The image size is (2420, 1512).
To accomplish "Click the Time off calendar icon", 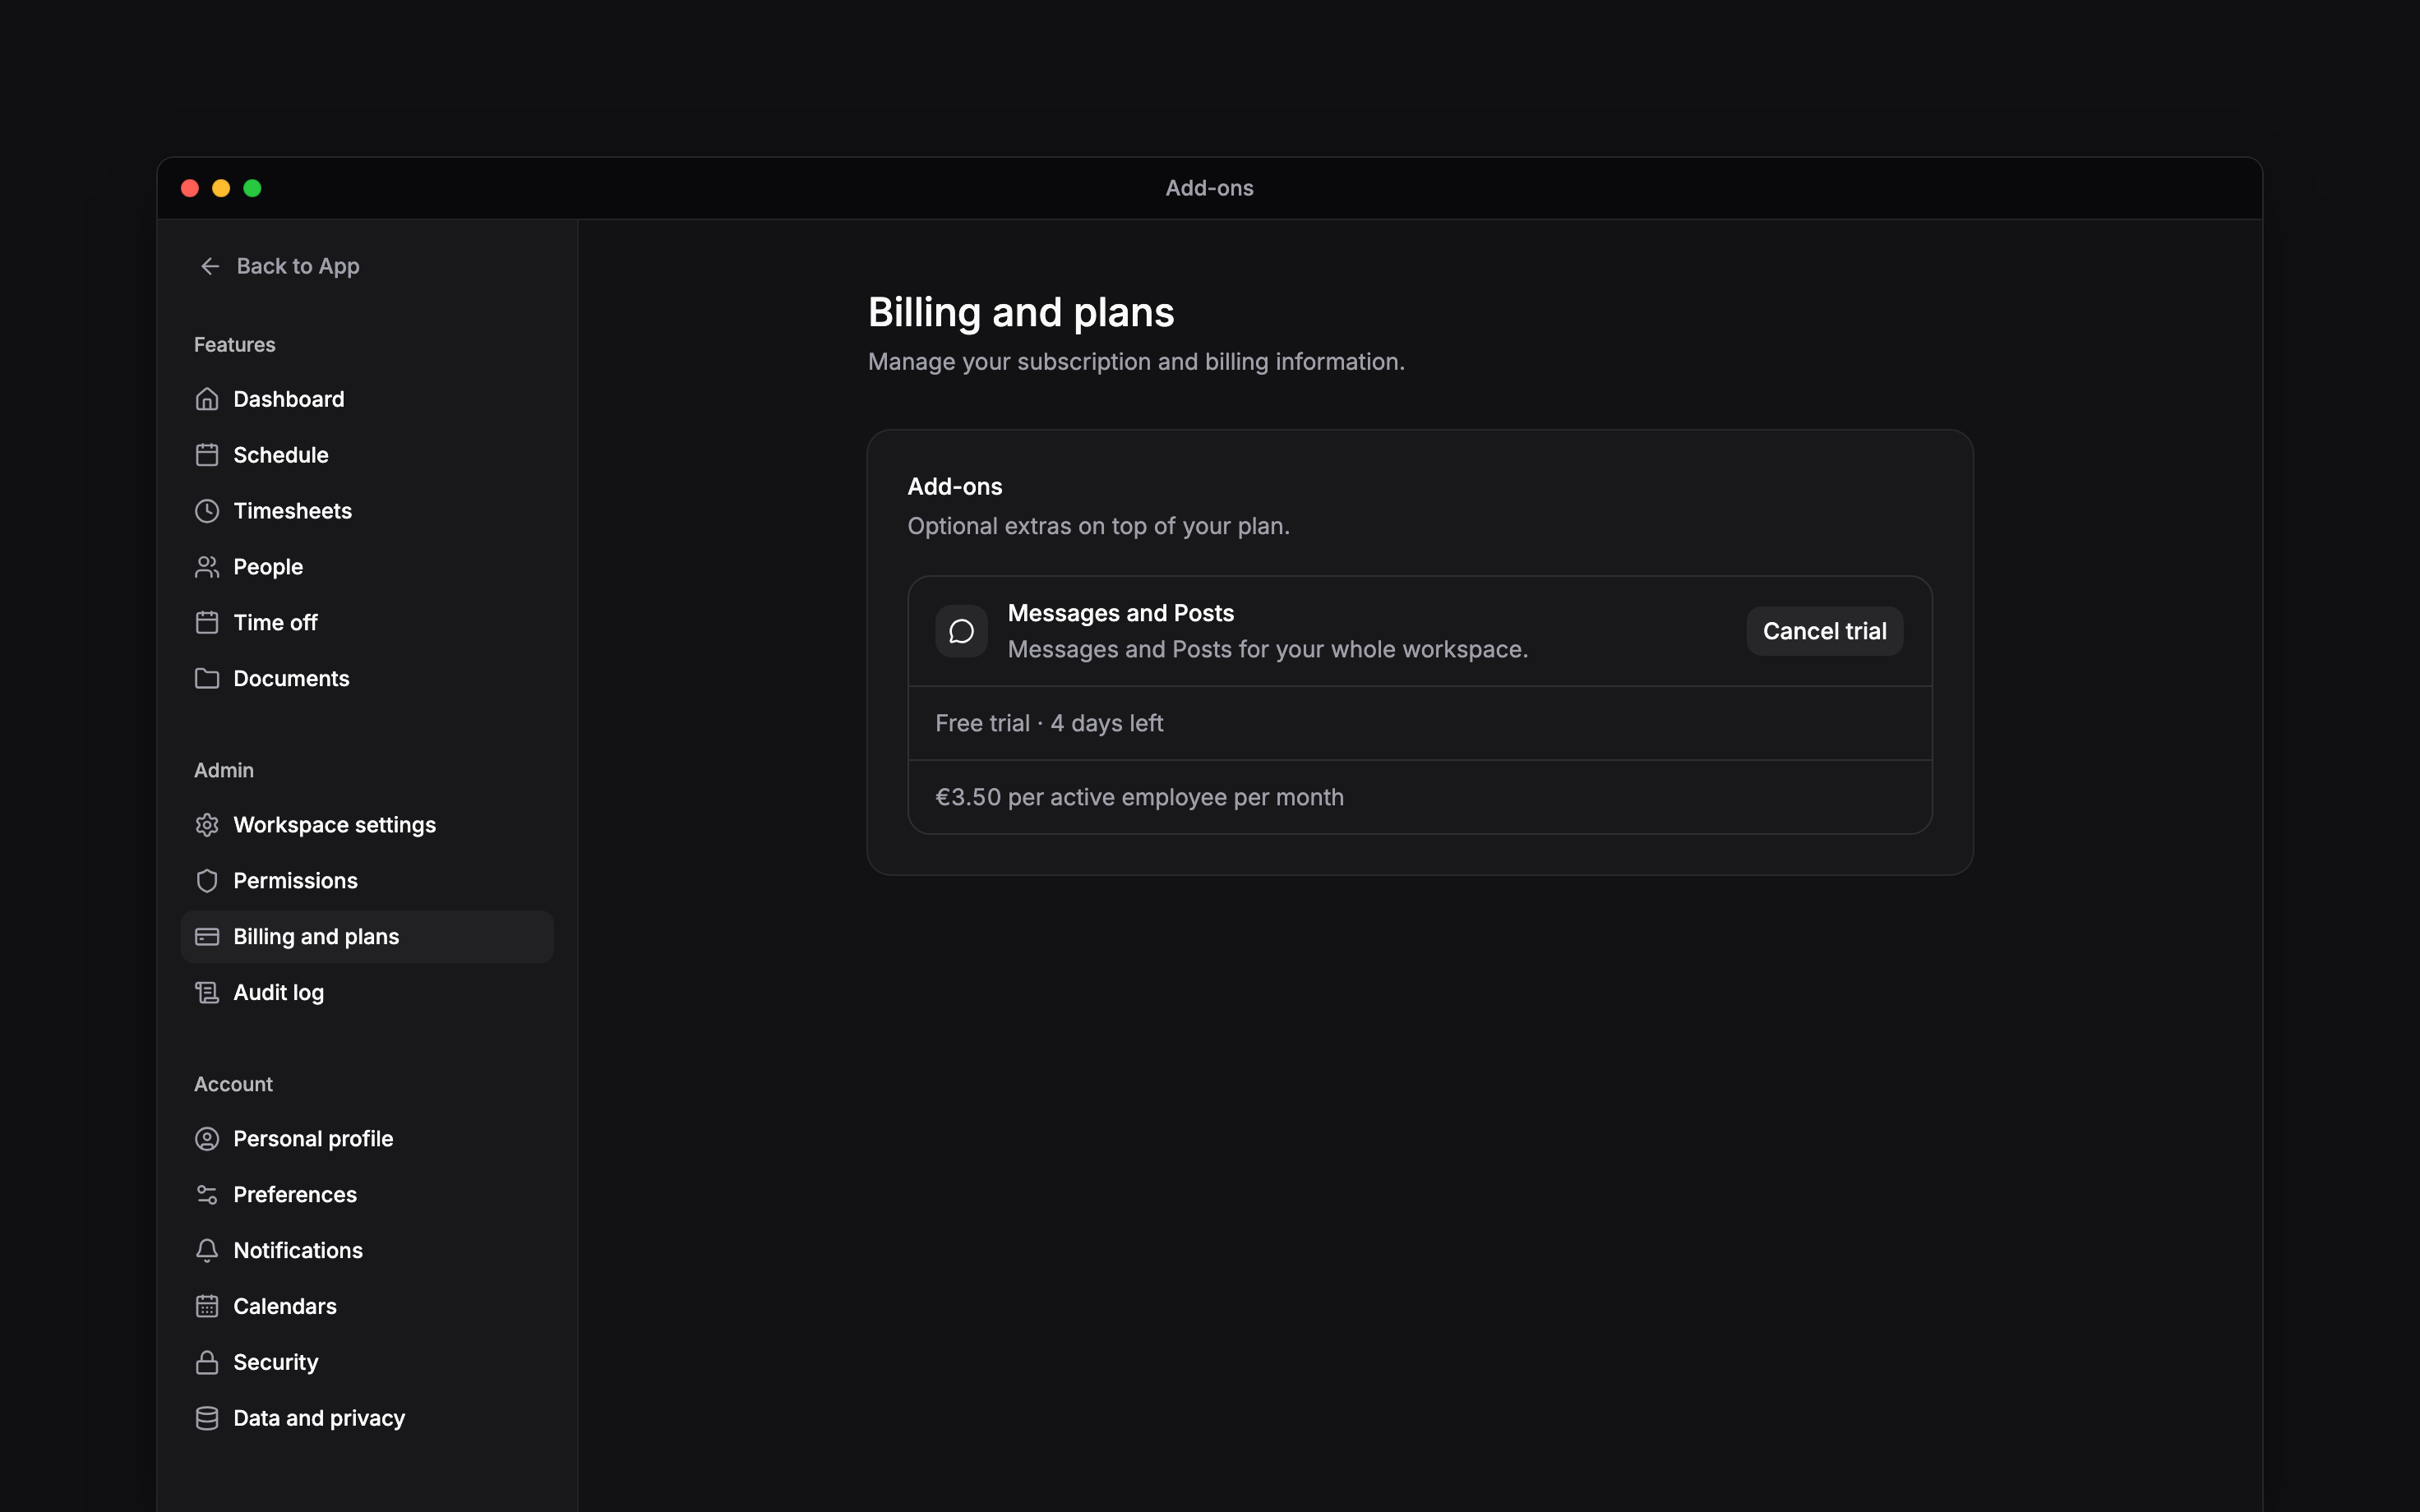I will [207, 623].
